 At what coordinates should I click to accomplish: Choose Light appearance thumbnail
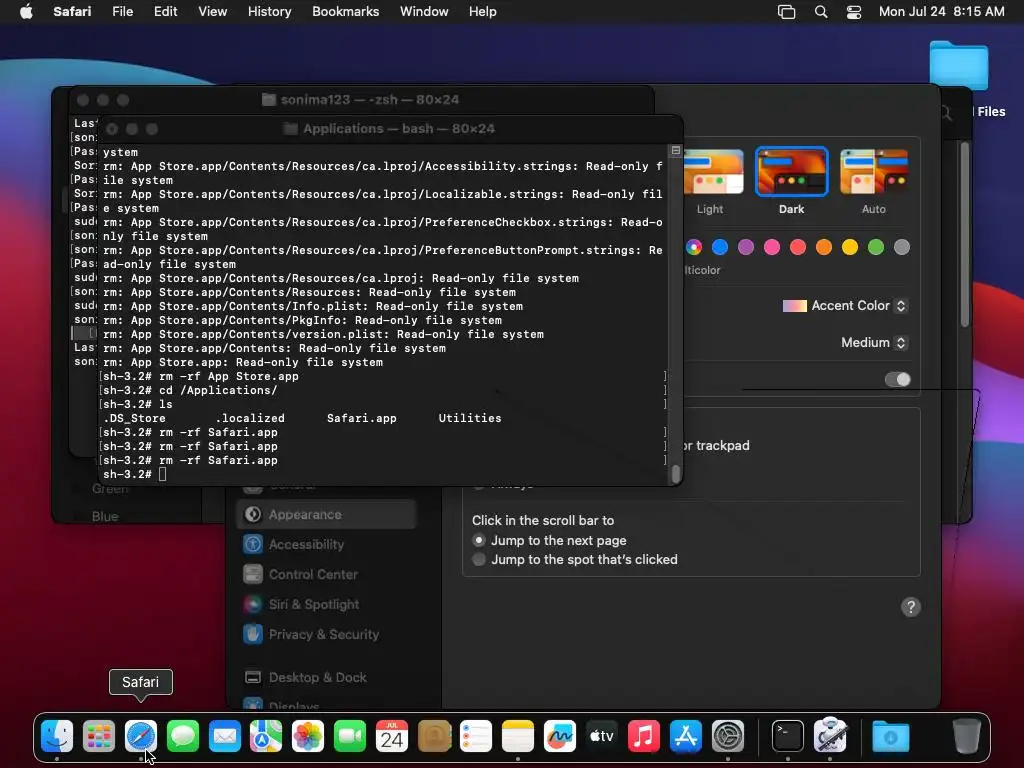pyautogui.click(x=712, y=172)
